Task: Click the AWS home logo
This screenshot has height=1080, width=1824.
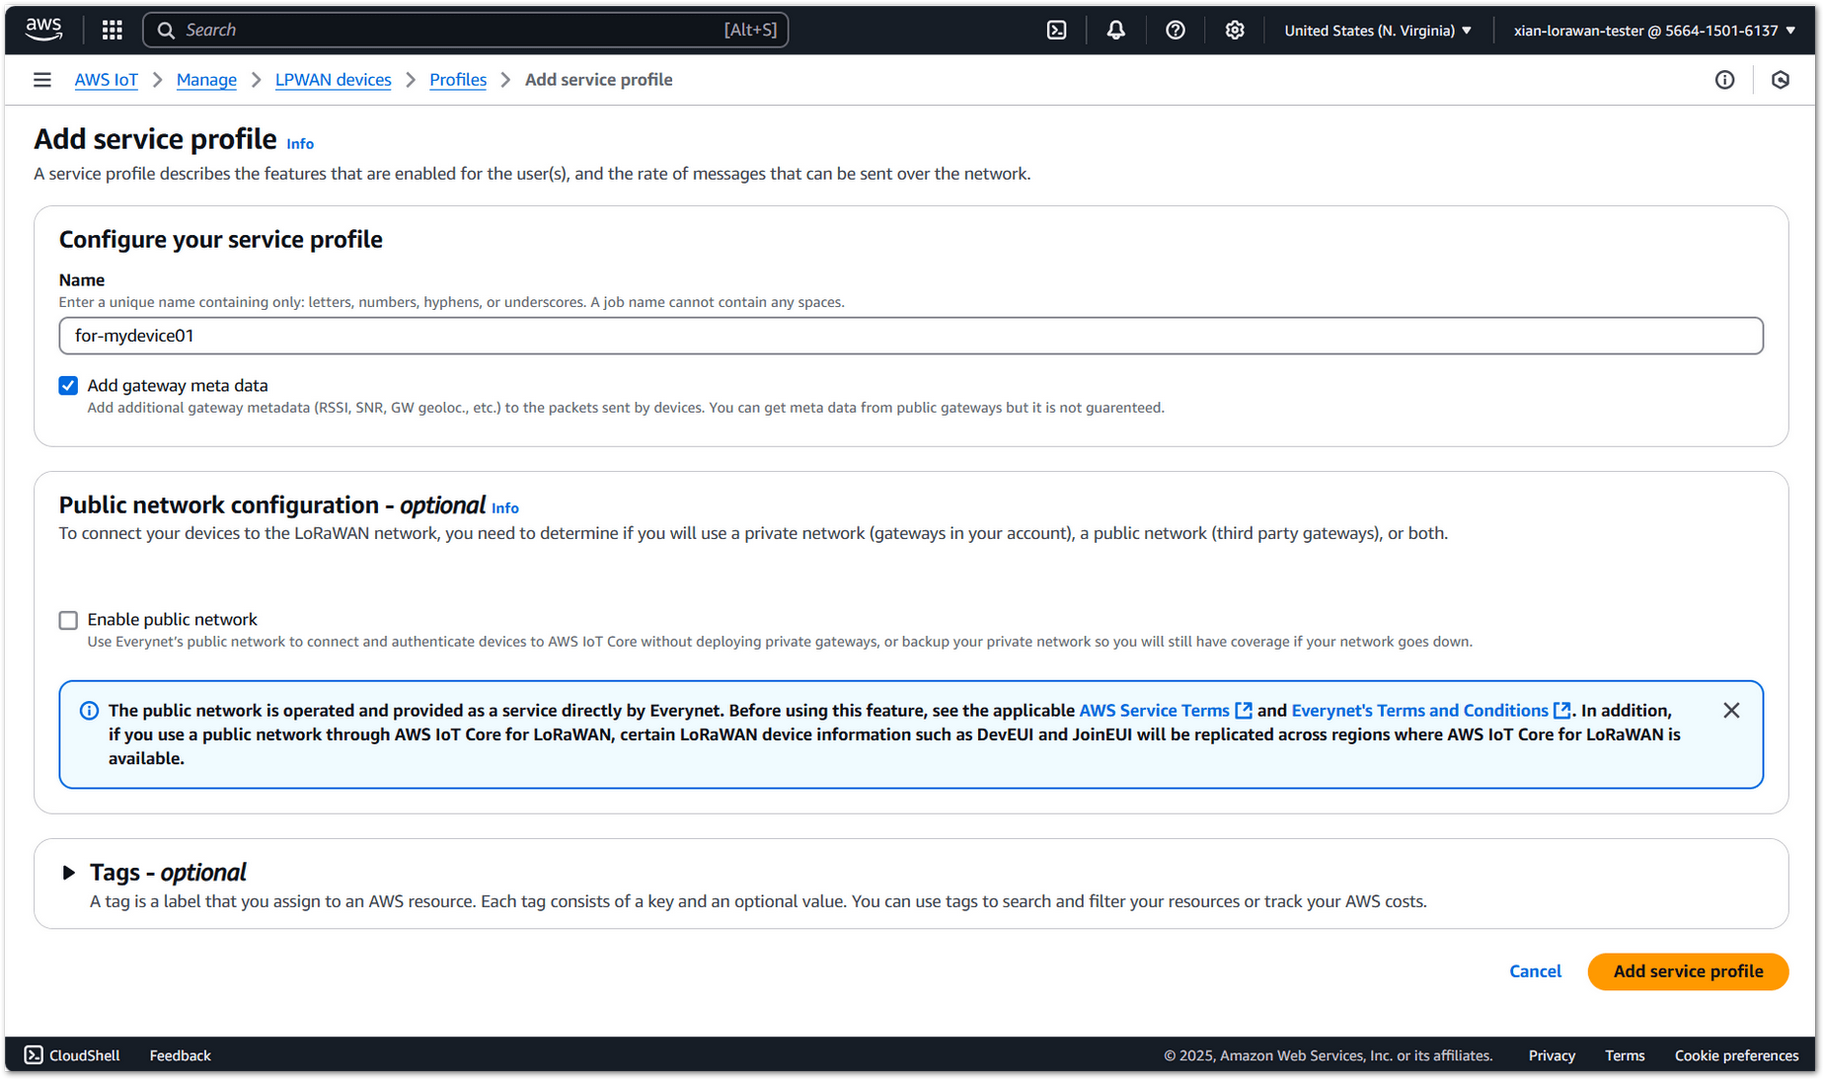Action: click(x=43, y=29)
